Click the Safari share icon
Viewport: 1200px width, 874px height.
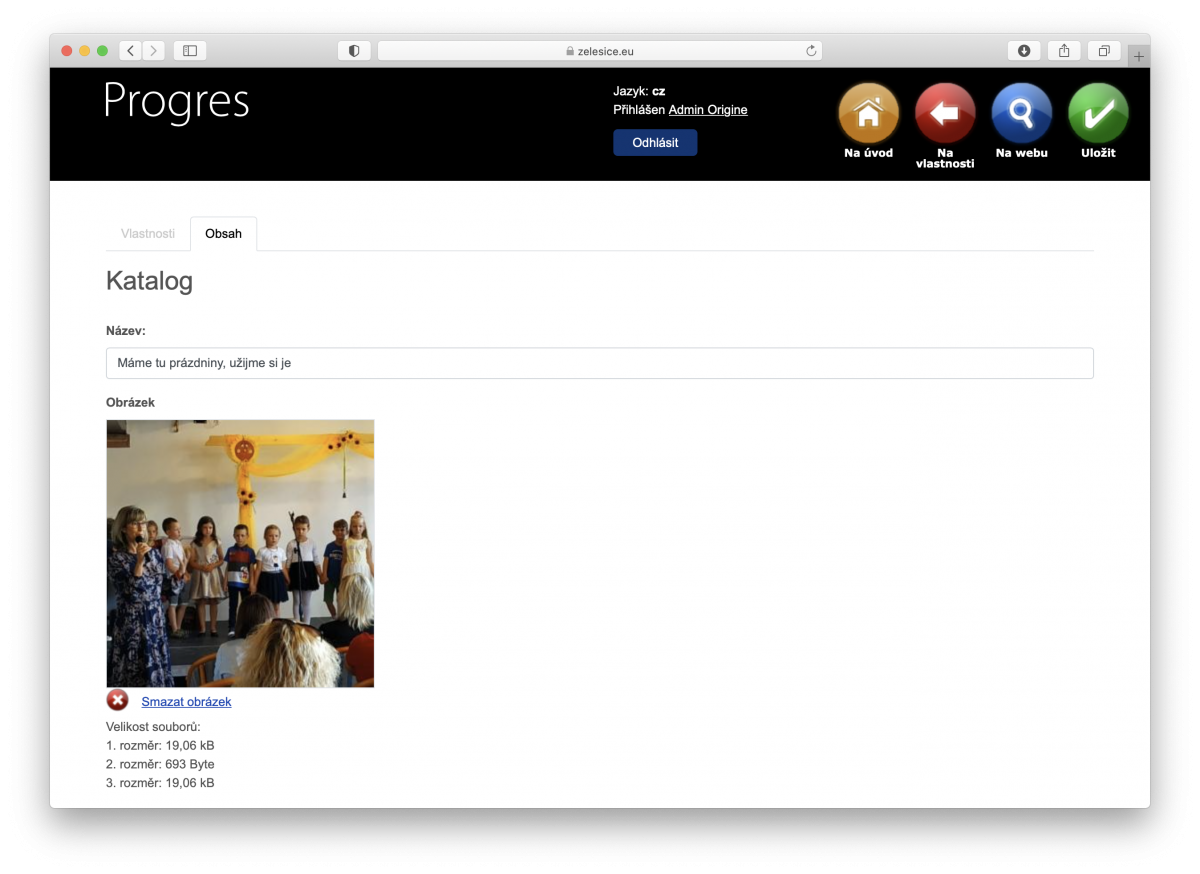click(x=1064, y=51)
